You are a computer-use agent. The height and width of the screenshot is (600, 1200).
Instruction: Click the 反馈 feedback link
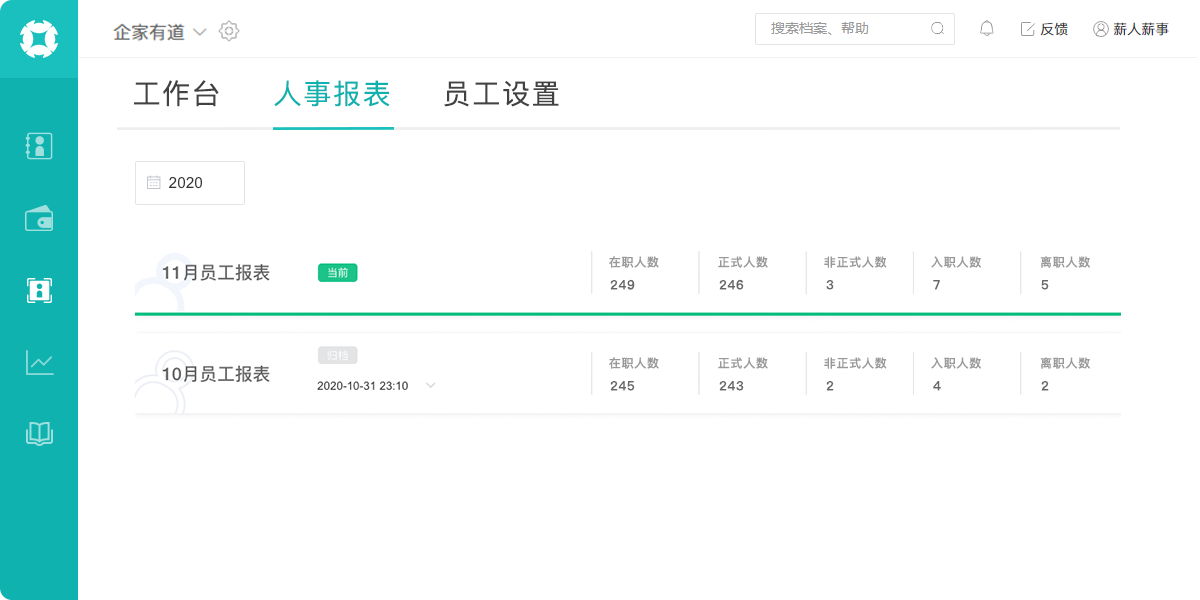pos(1044,29)
